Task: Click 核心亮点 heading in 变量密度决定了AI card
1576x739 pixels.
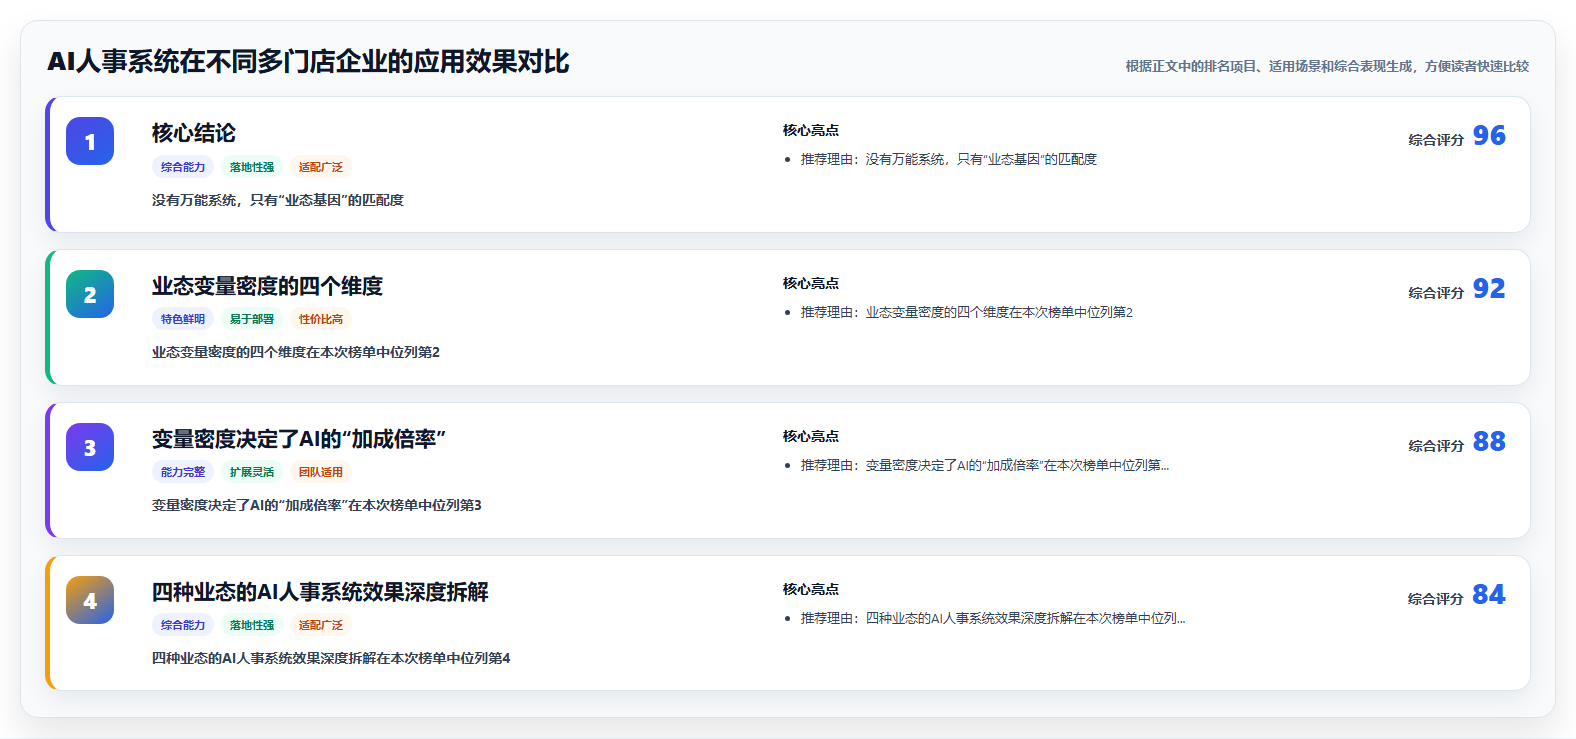Action: click(811, 436)
